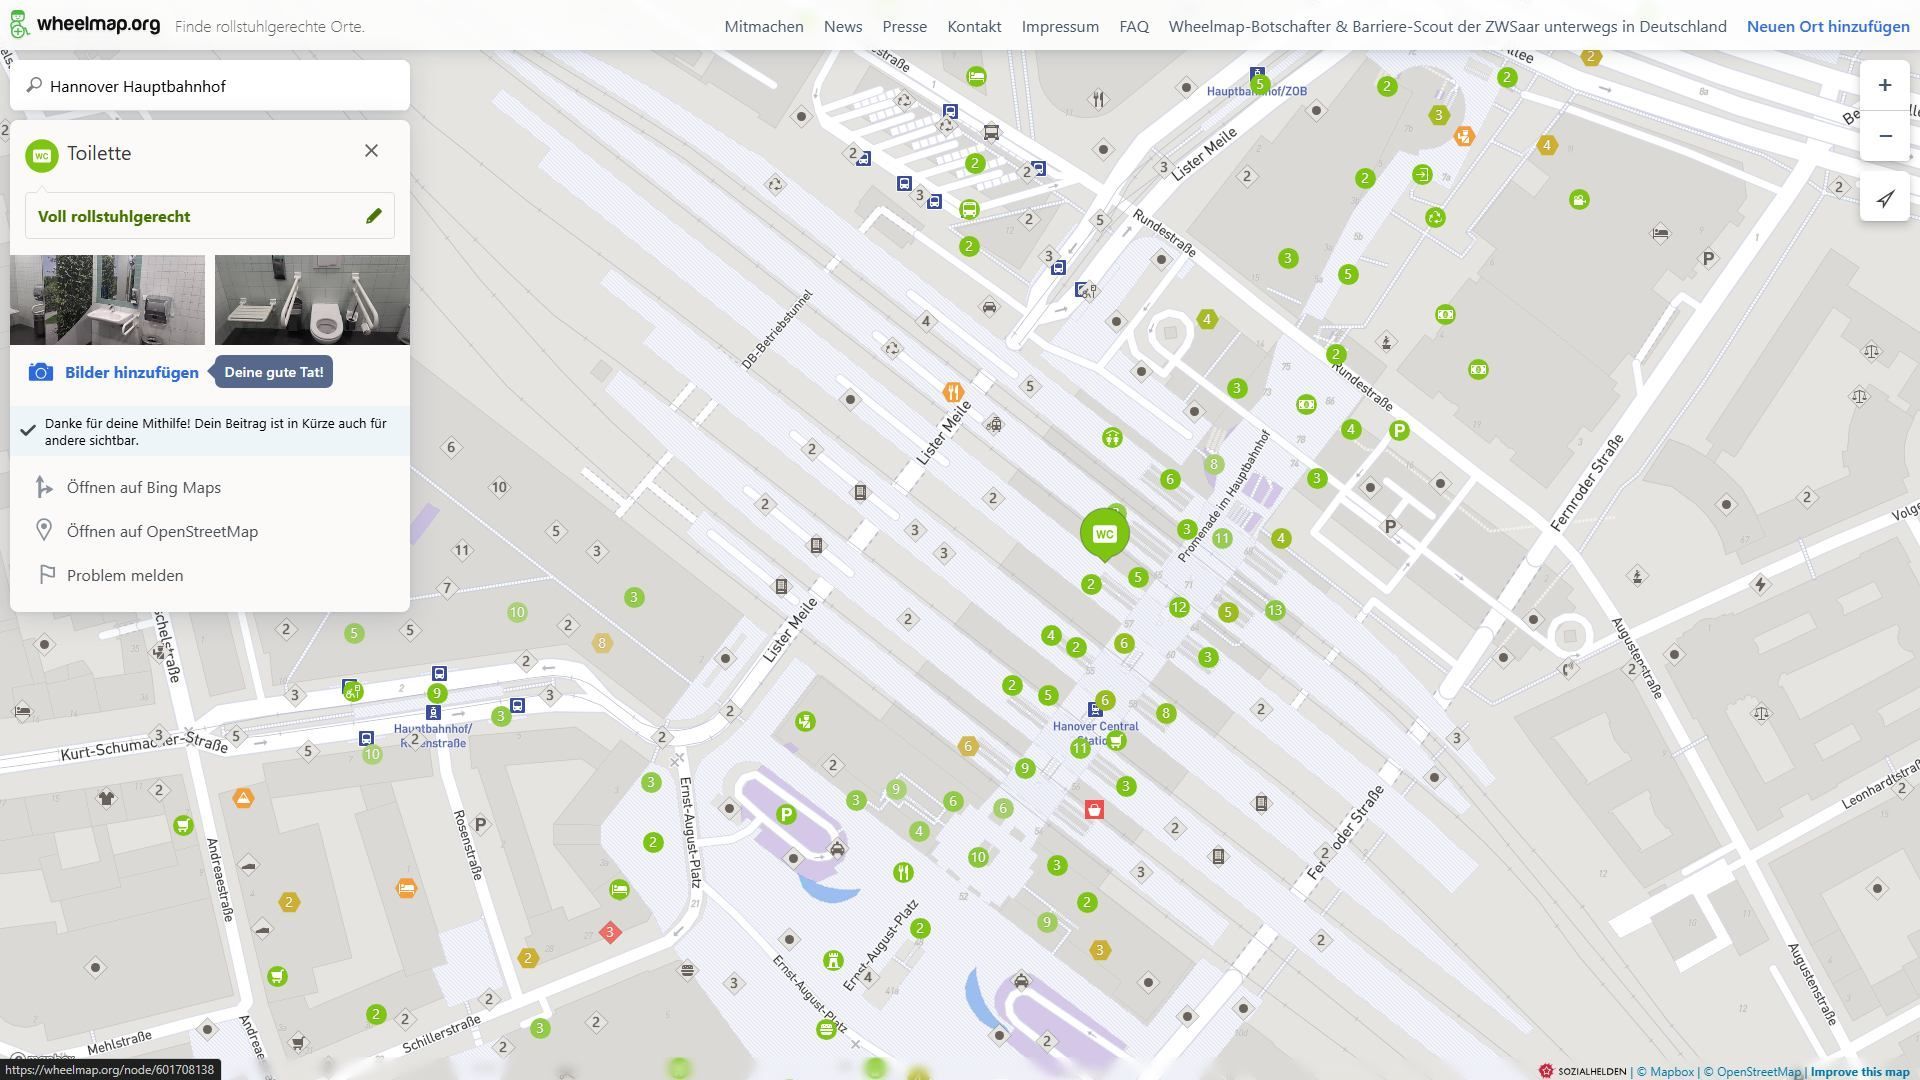The image size is (1920, 1080).
Task: Center map on my location arrow
Action: tap(1884, 199)
